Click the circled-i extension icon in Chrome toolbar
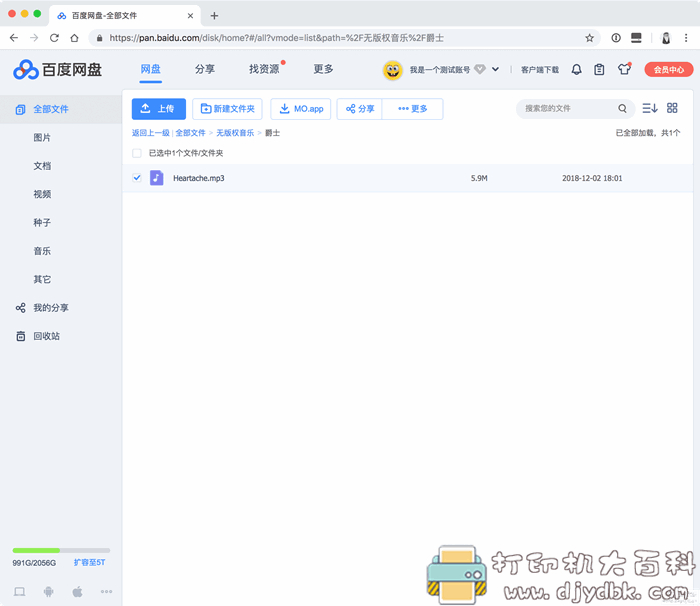This screenshot has width=700, height=606. coord(616,38)
